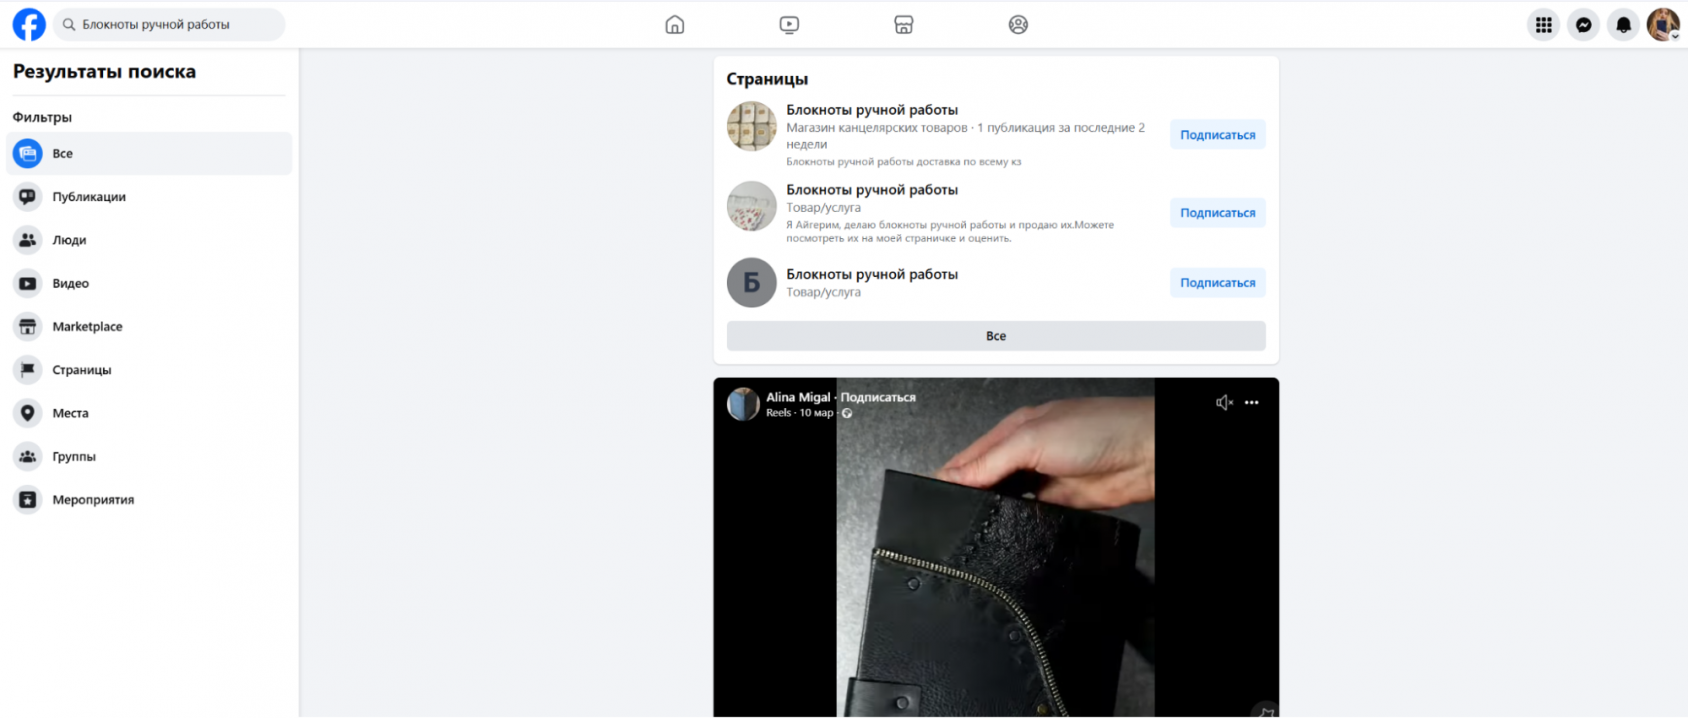This screenshot has height=718, width=1688.
Task: Click the Все button under Страницы
Action: tap(996, 336)
